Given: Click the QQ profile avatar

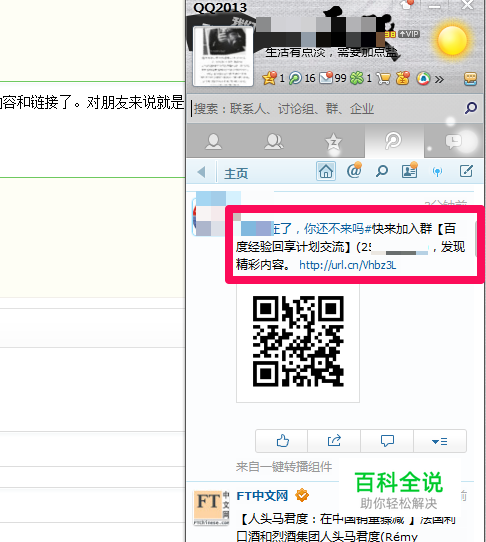Looking at the screenshot, I should 223,56.
